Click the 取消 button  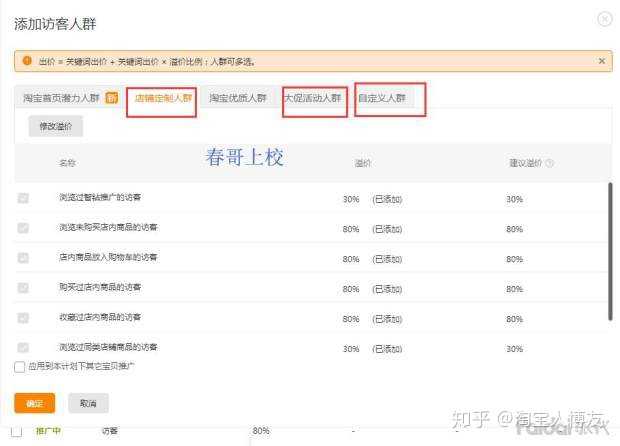88,403
